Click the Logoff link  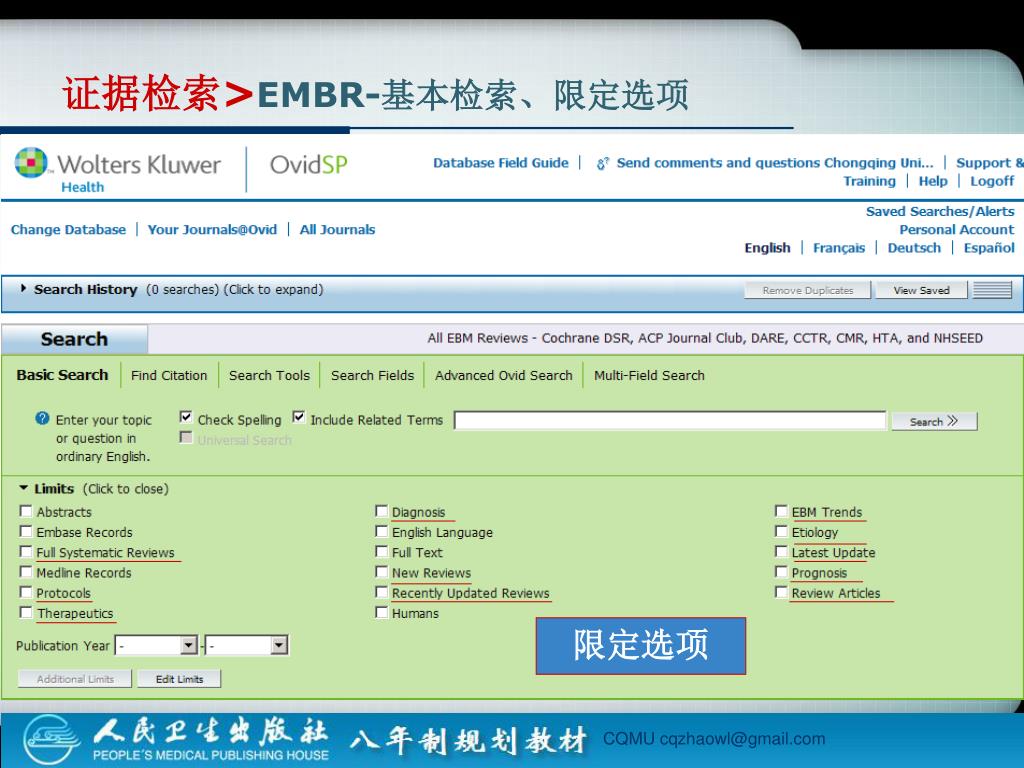tap(992, 181)
